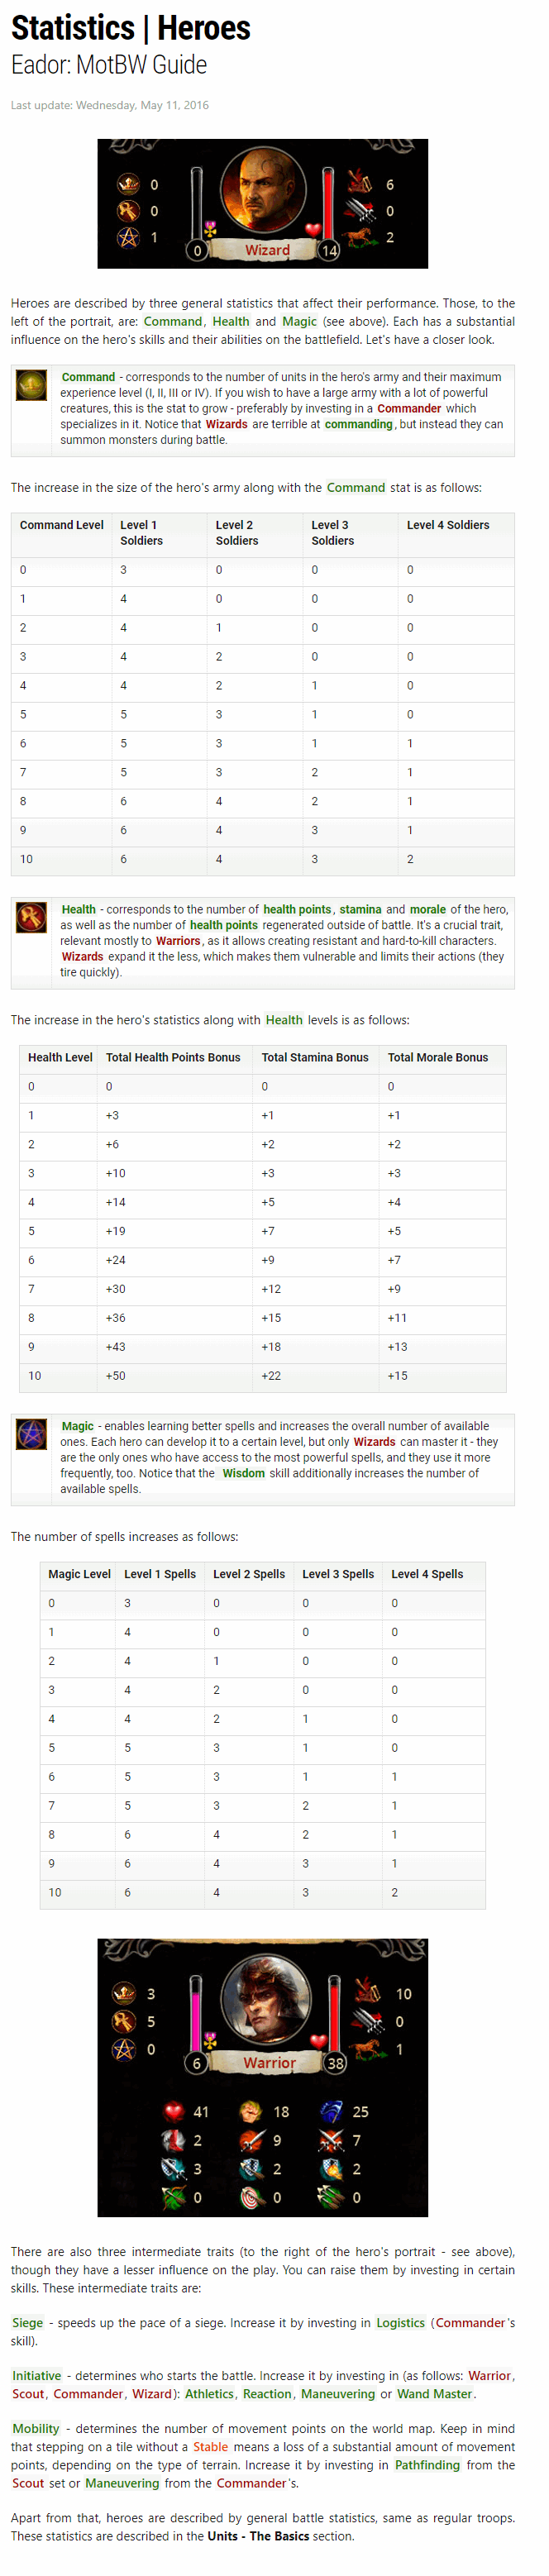This screenshot has height=2576, width=549.
Task: Click the Siege icon right of the Wizard portrait
Action: tap(358, 184)
